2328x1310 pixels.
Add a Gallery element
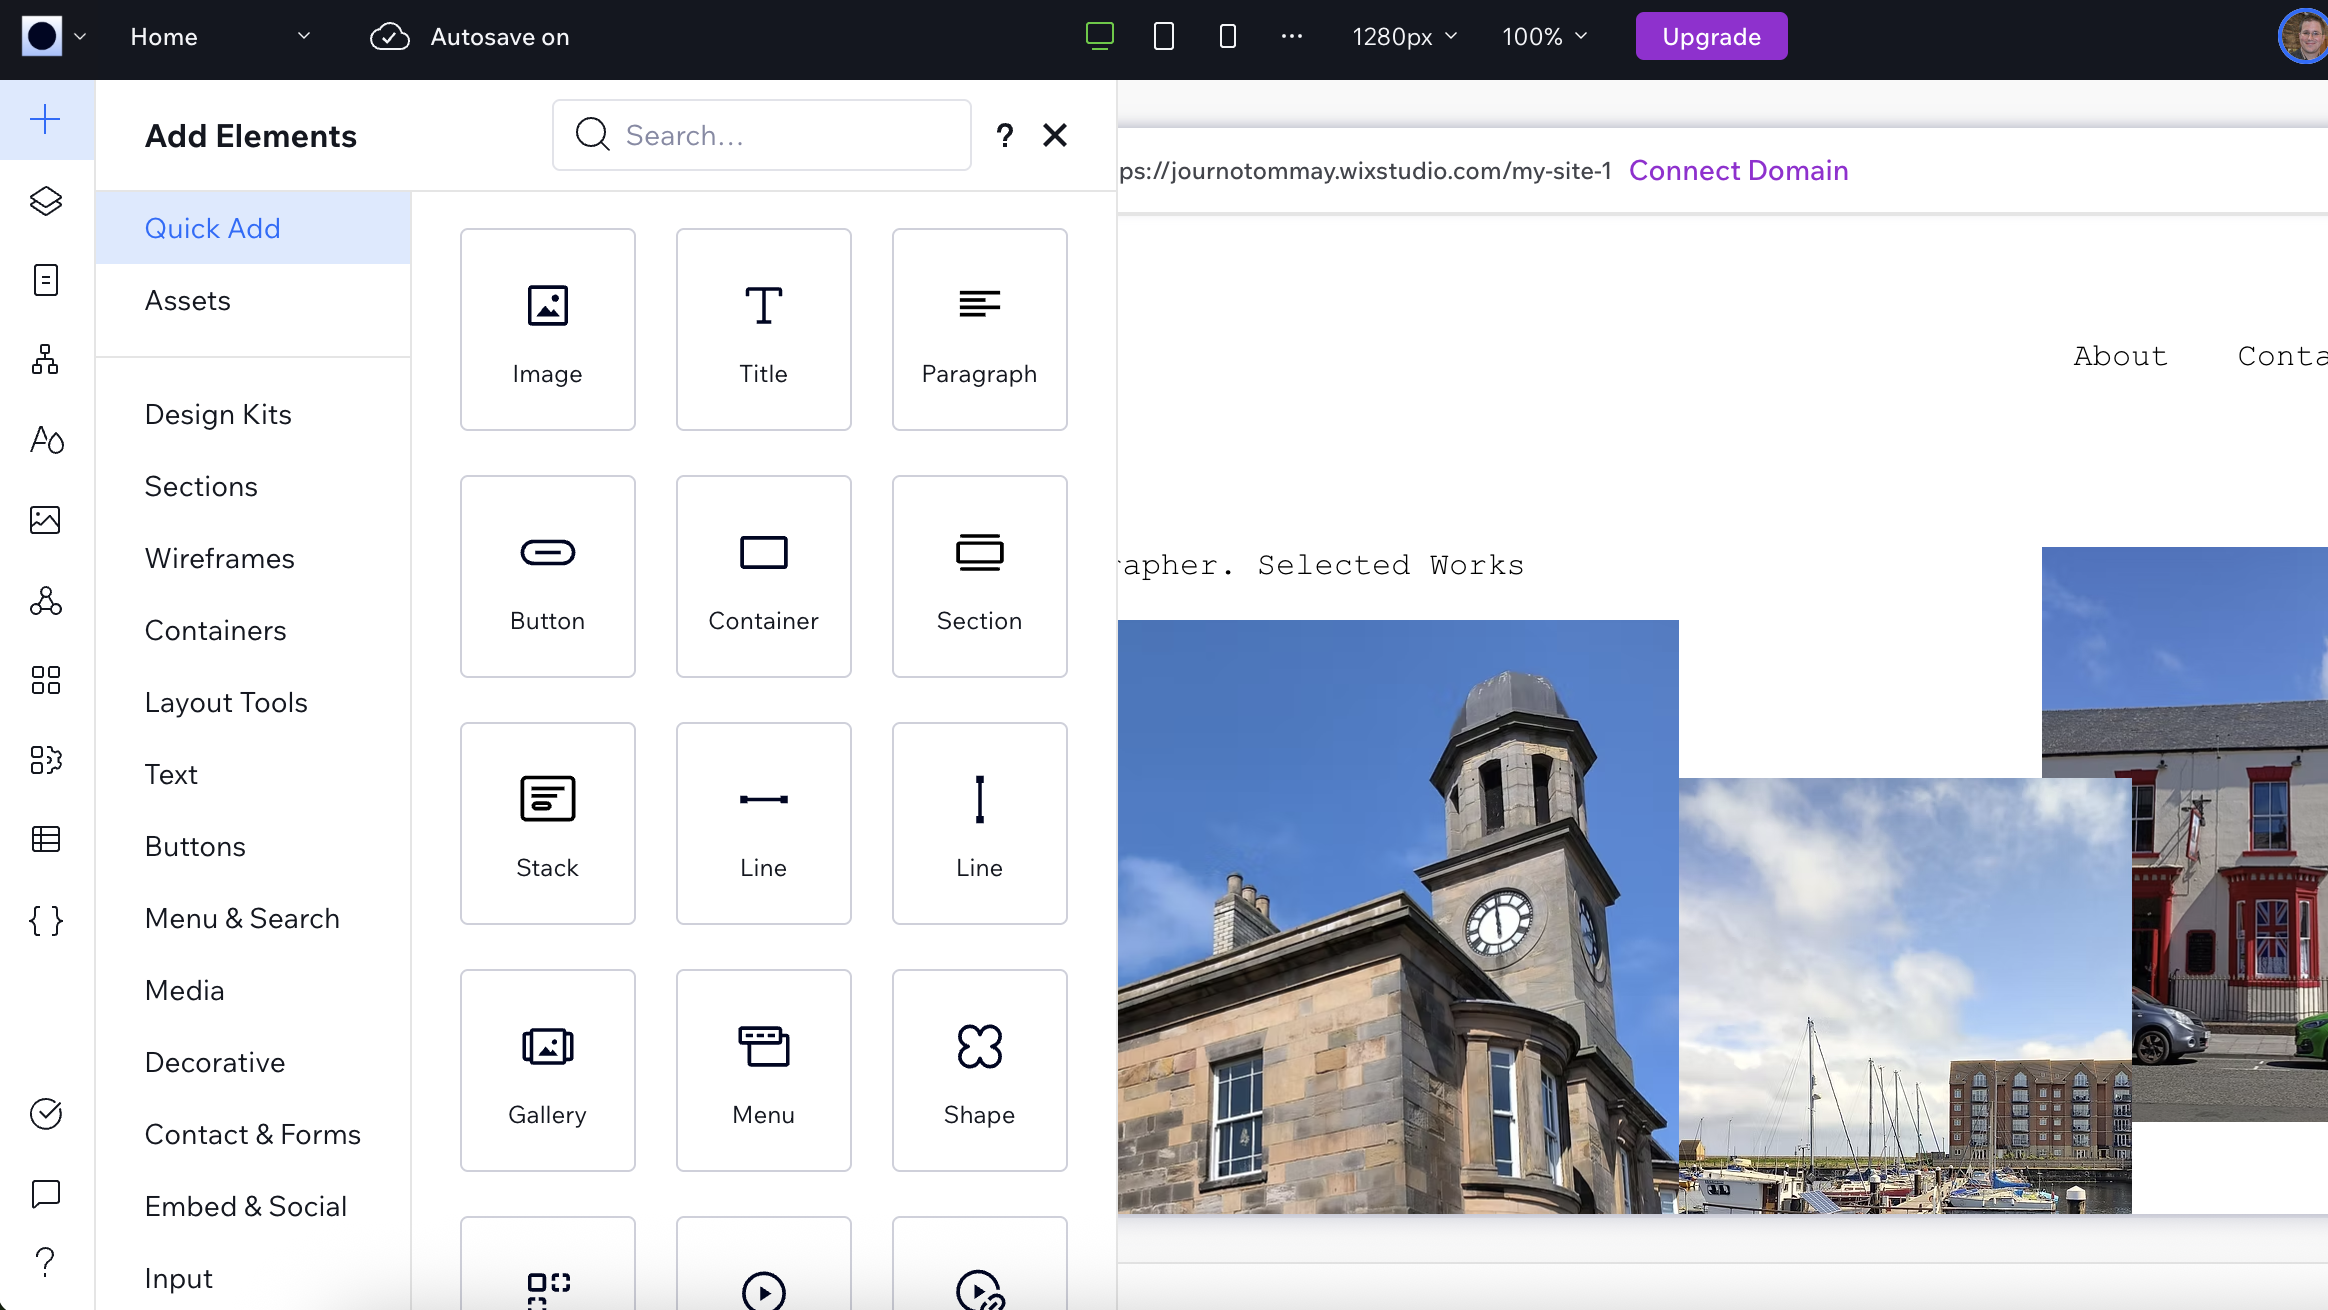[548, 1071]
